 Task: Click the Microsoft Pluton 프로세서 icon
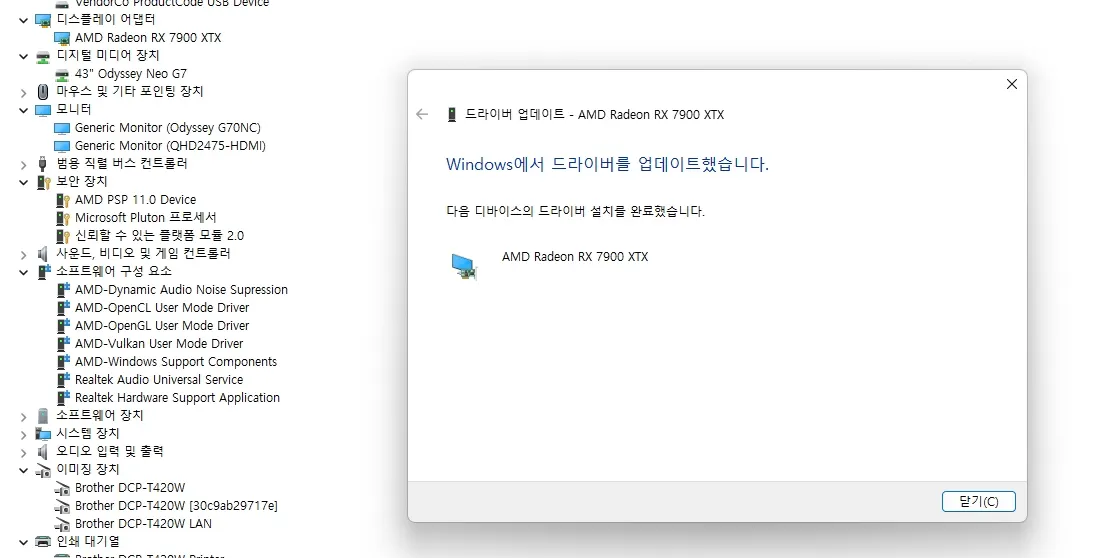click(63, 218)
